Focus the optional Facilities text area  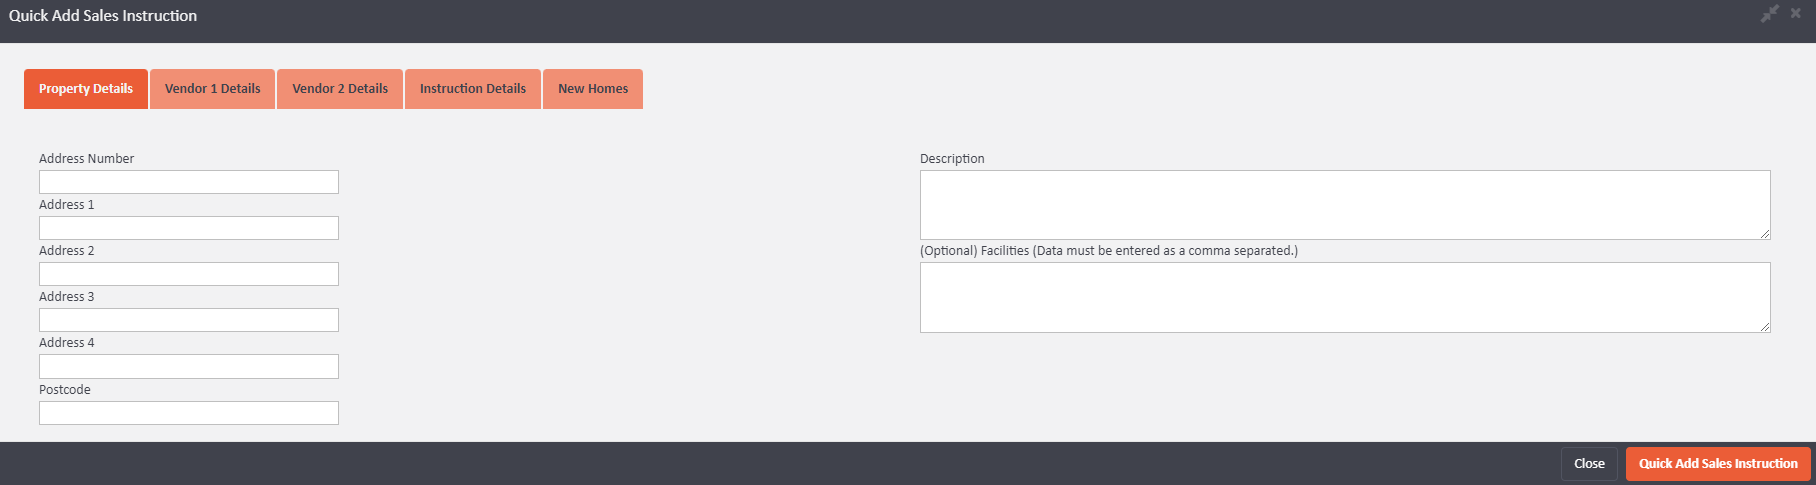coord(1345,297)
